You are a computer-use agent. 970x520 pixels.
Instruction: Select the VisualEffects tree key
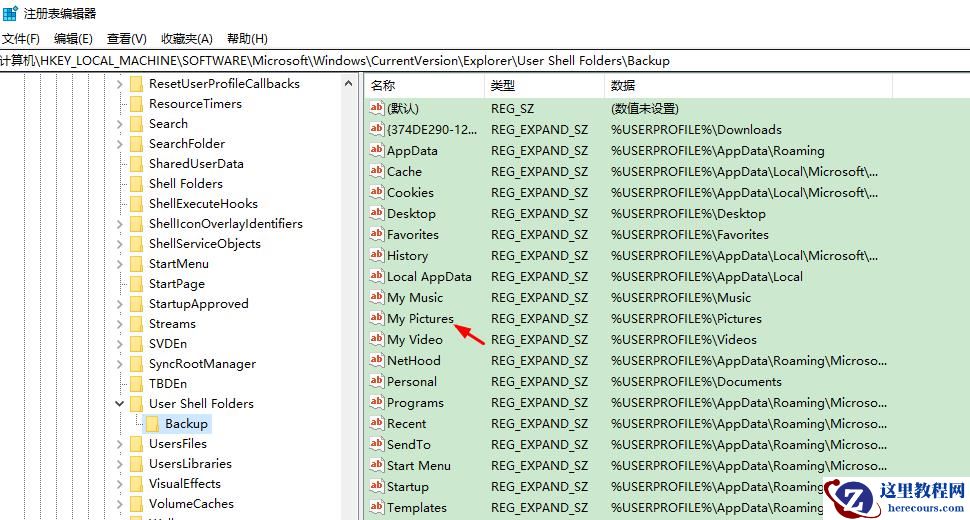pos(184,484)
